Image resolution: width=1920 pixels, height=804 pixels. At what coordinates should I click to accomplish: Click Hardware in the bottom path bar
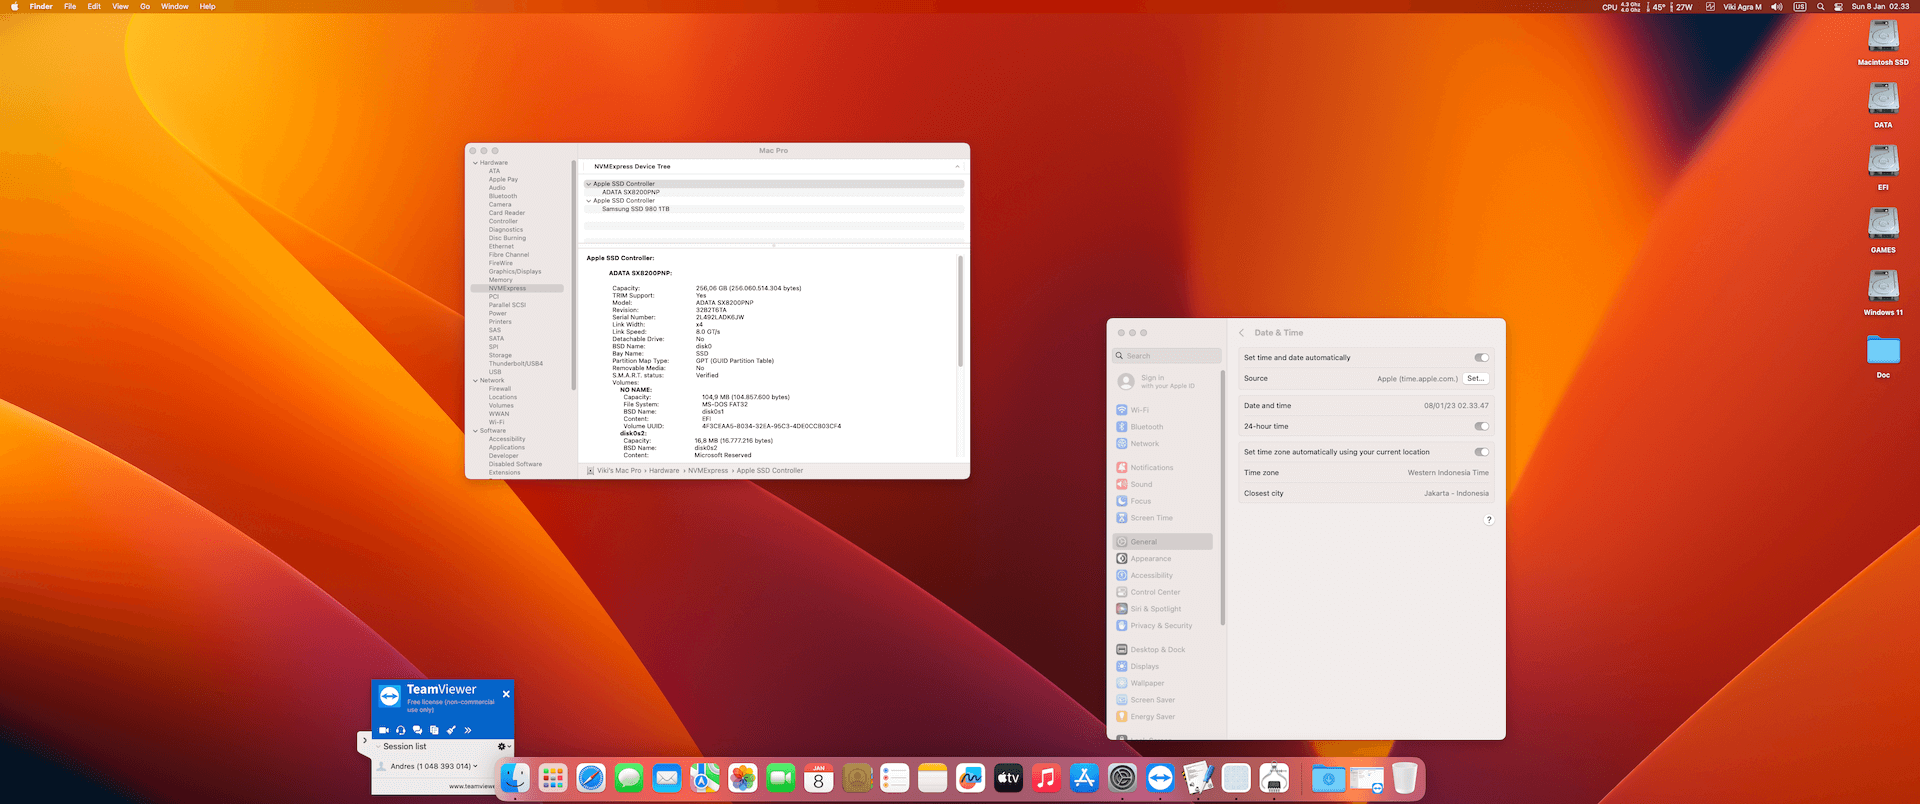point(664,471)
